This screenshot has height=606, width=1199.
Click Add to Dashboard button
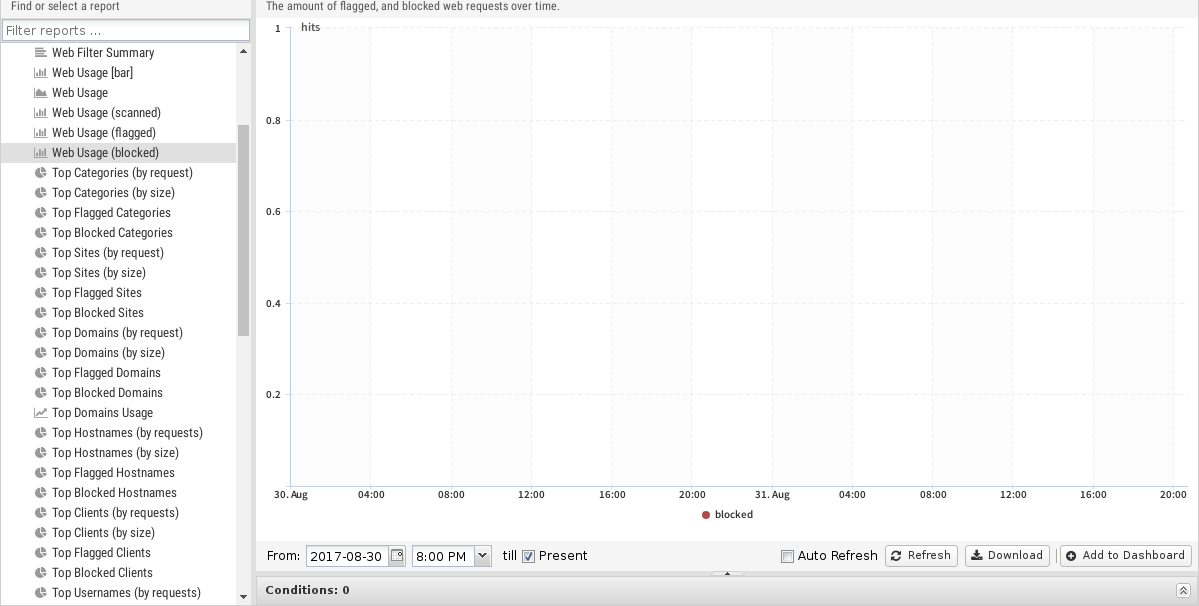pyautogui.click(x=1126, y=556)
